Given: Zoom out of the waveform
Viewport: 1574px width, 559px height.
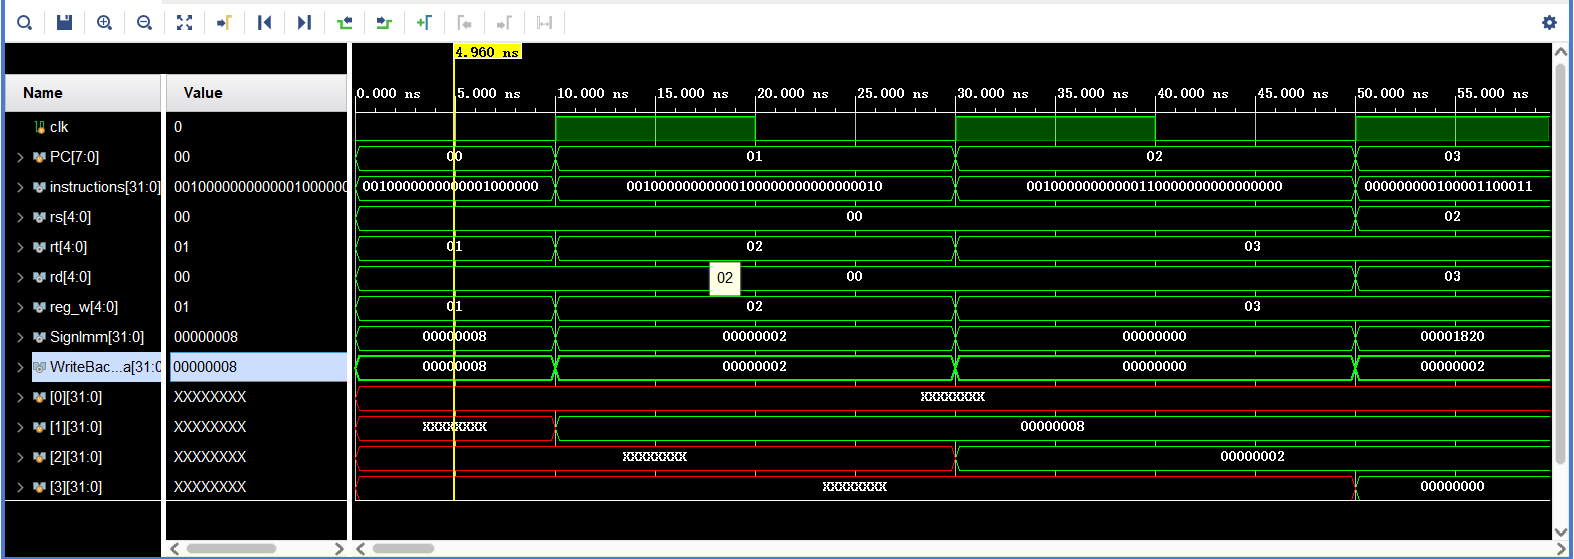Looking at the screenshot, I should (144, 22).
